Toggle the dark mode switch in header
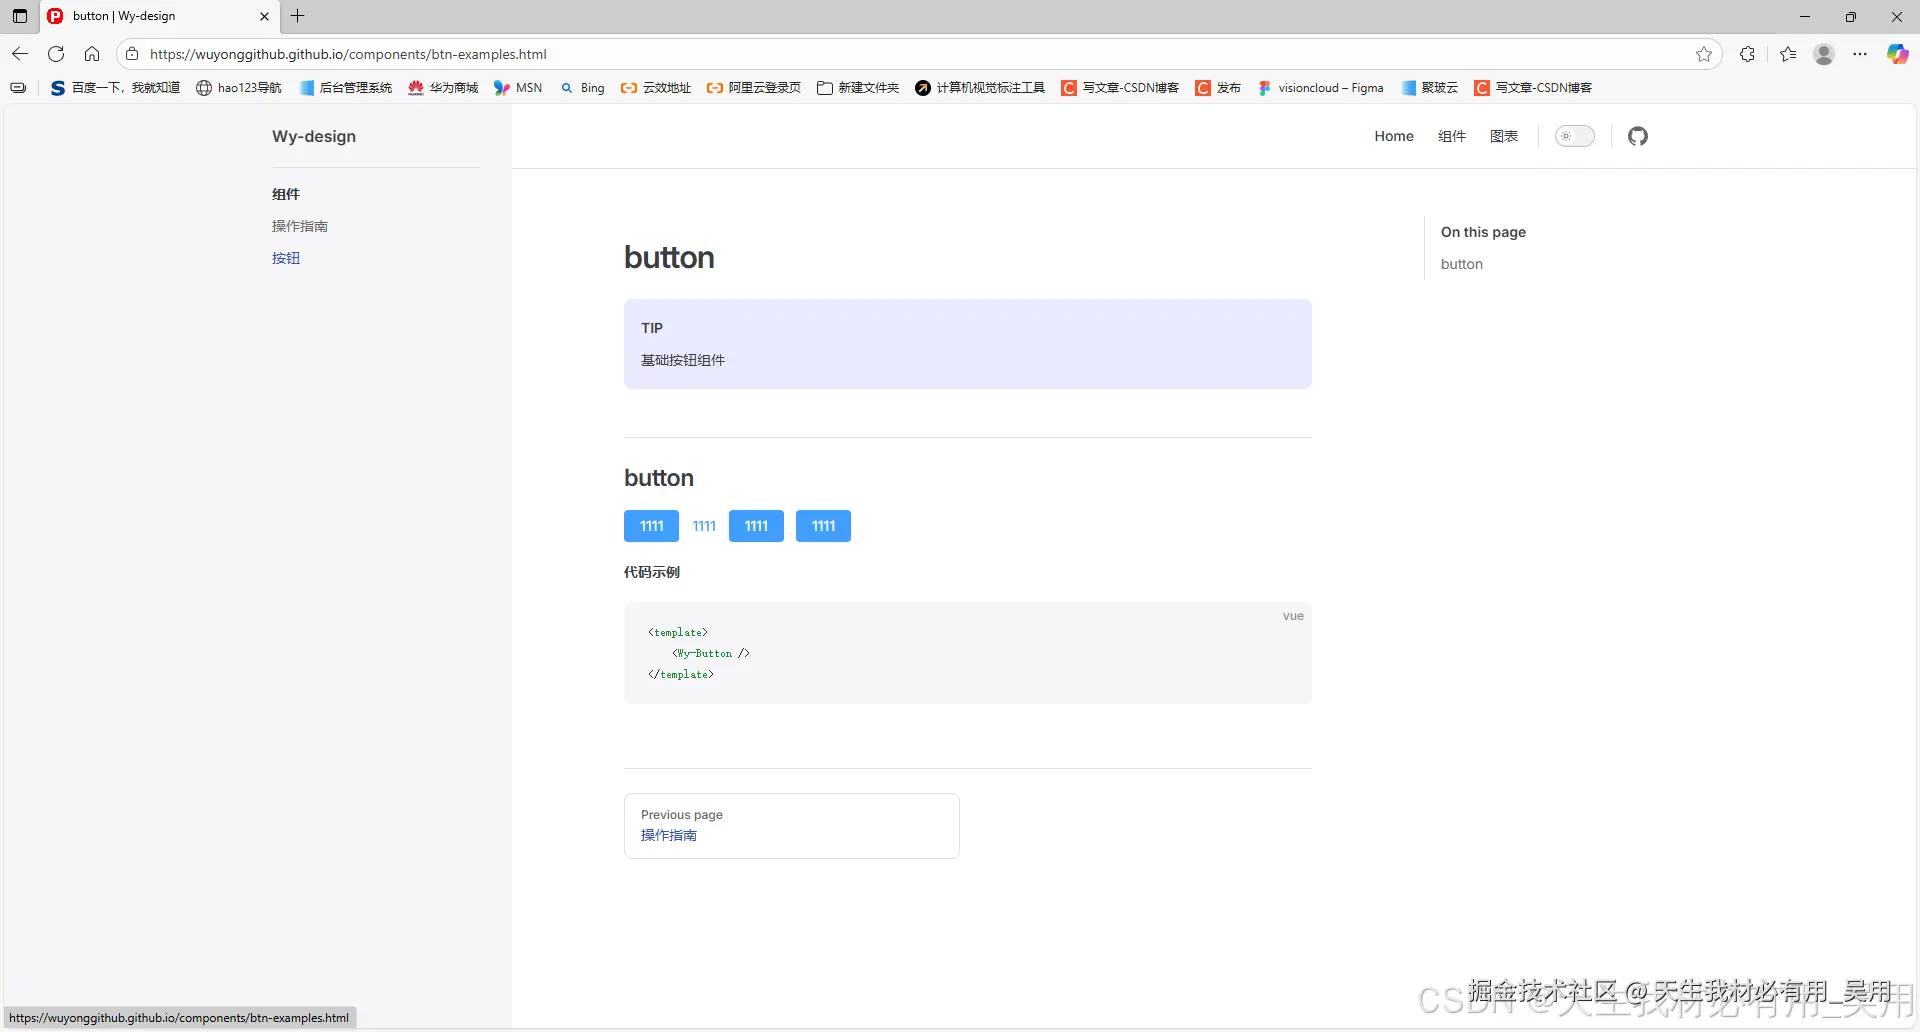This screenshot has height=1032, width=1920. tap(1574, 136)
